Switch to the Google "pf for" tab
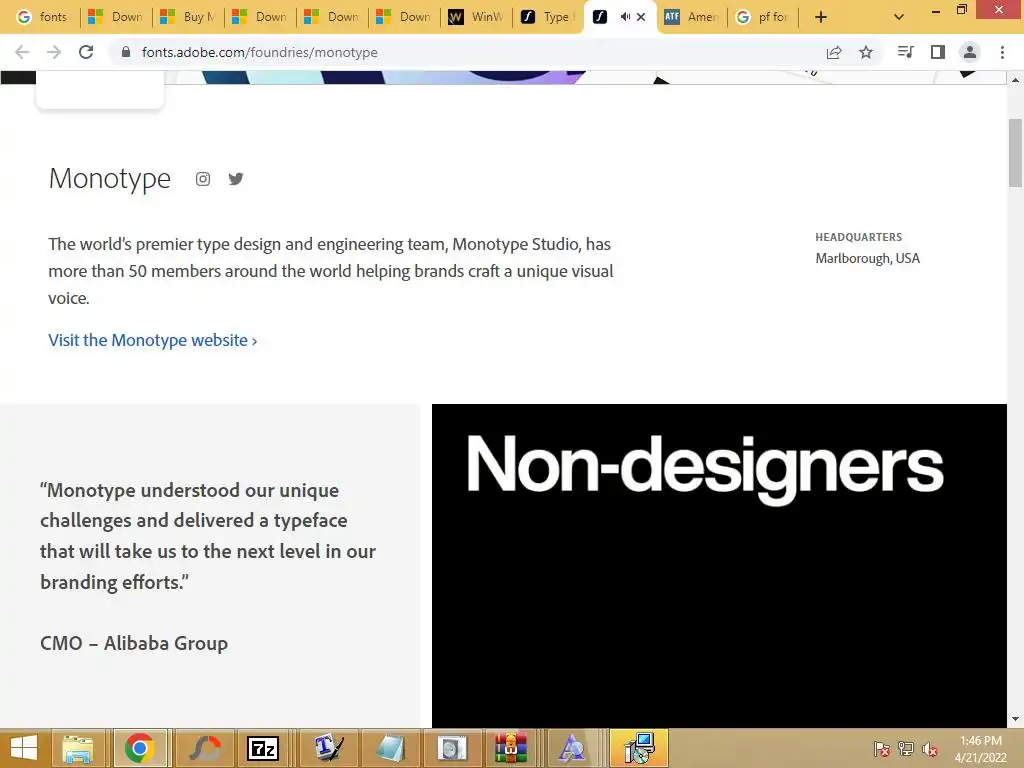 point(763,17)
